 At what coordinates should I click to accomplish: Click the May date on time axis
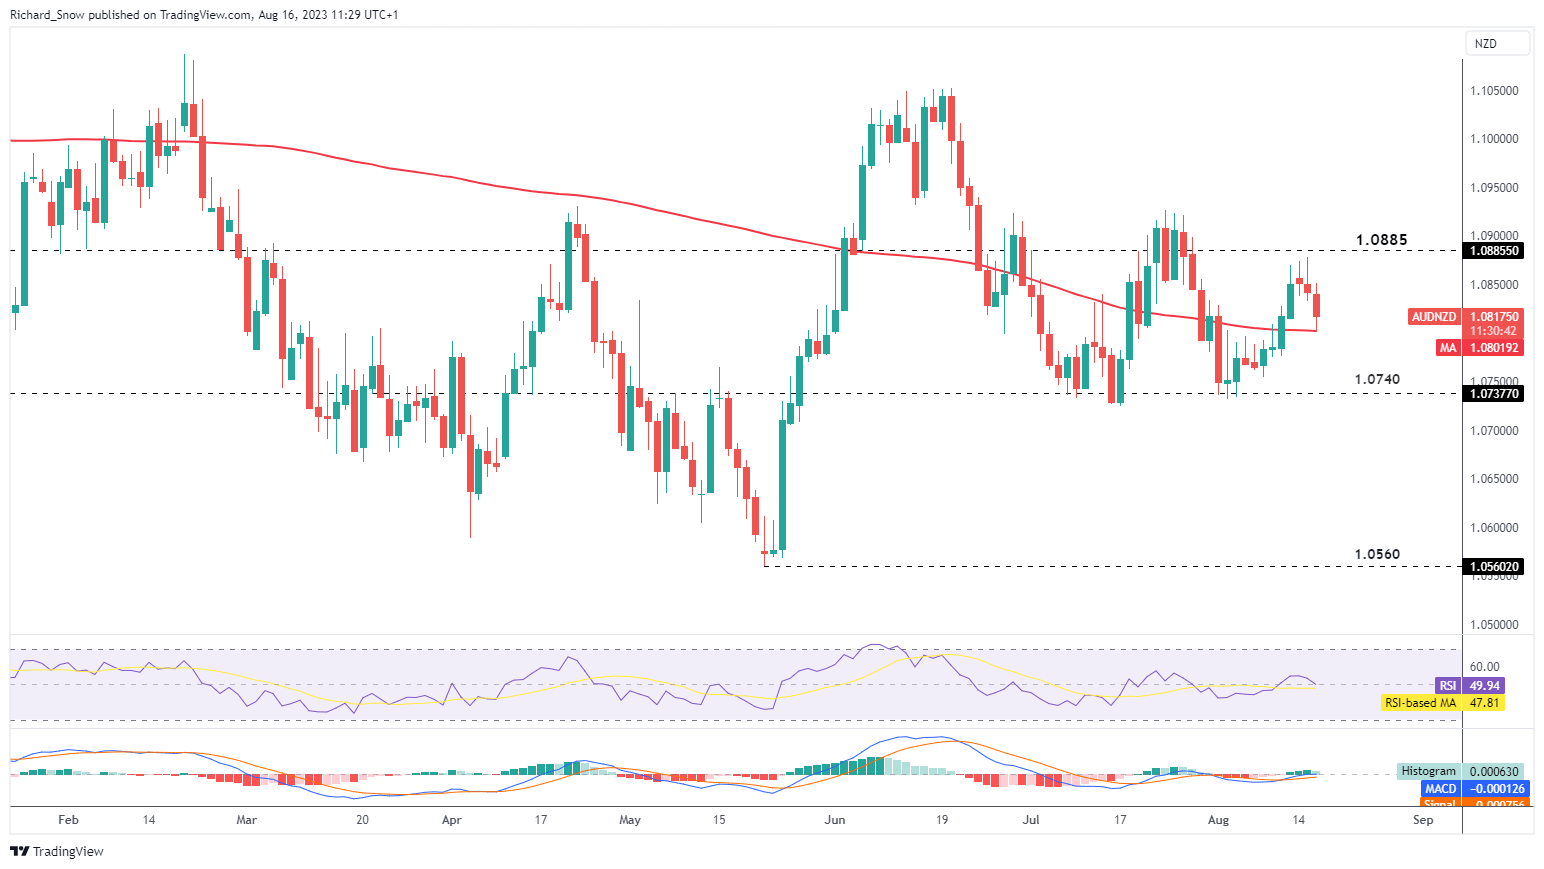coord(630,820)
